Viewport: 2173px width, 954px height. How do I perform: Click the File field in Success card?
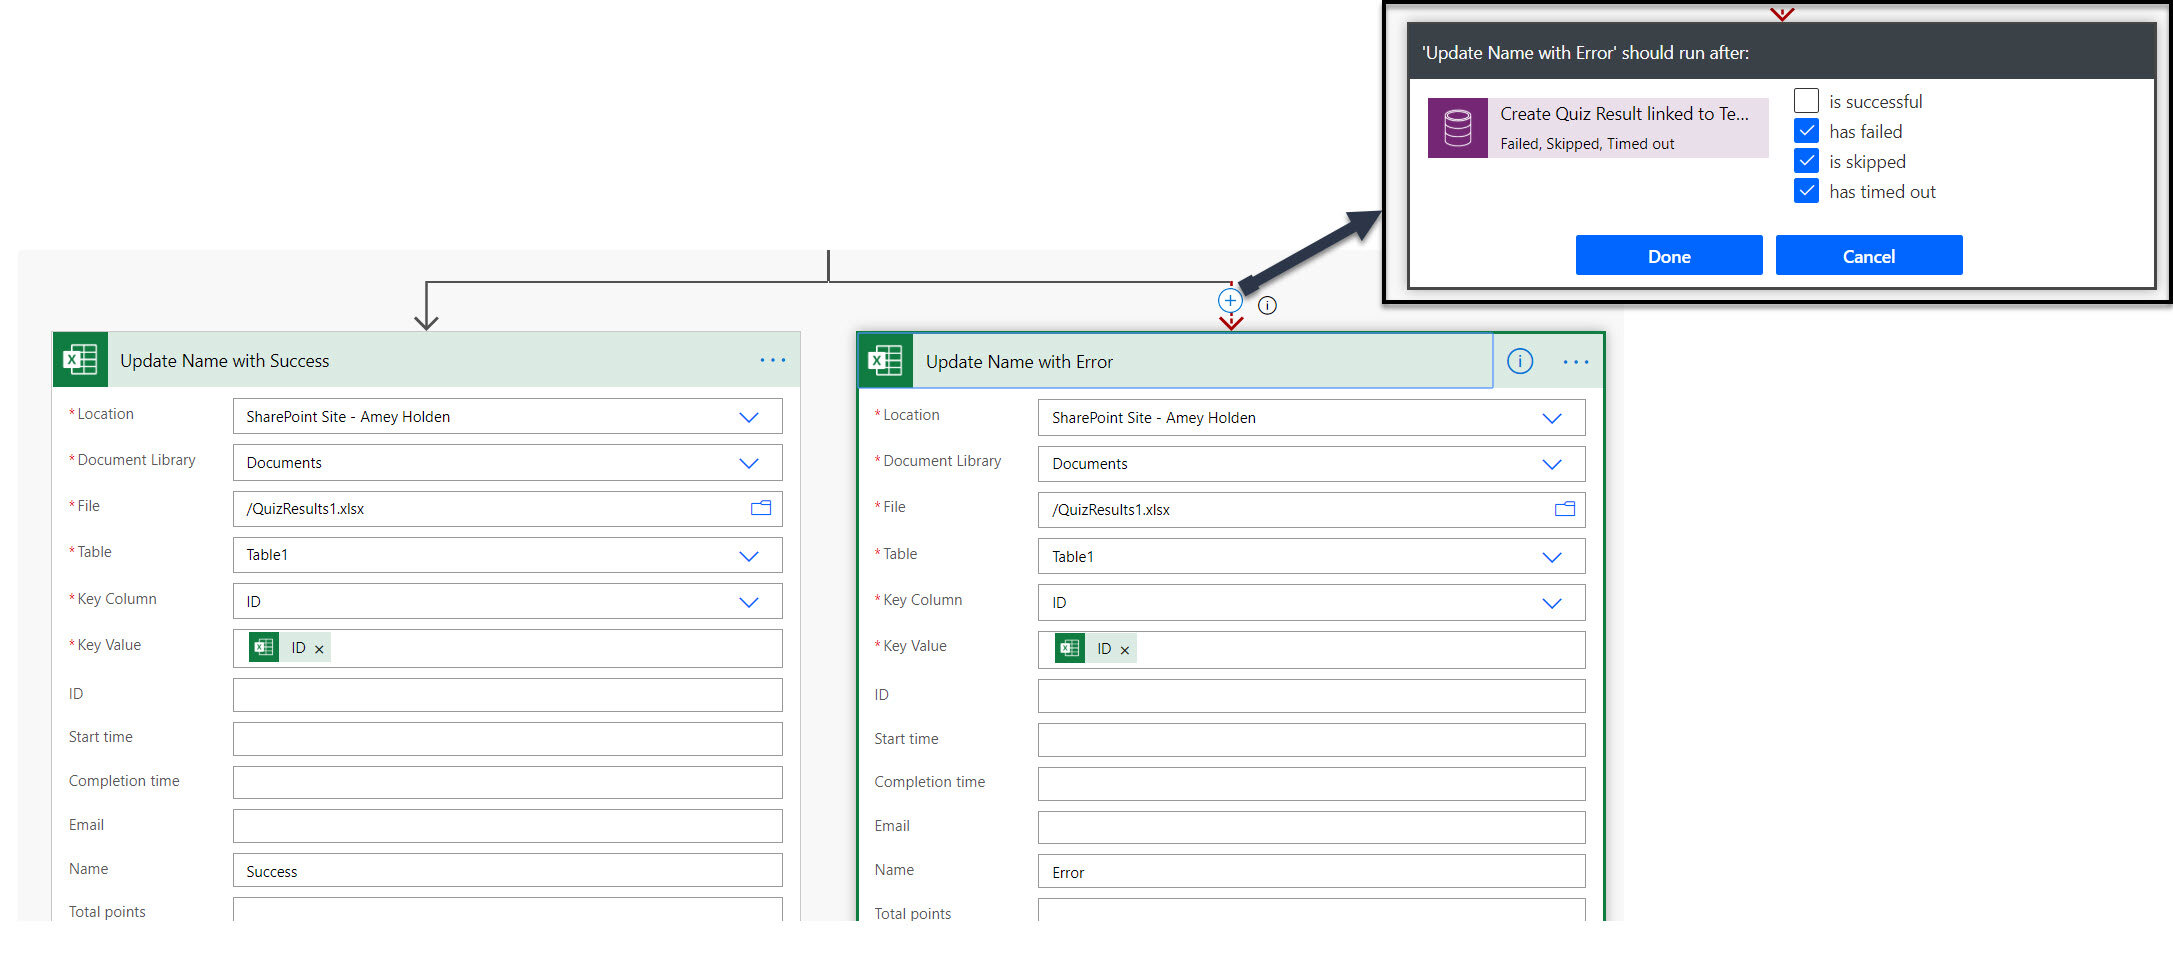click(x=508, y=508)
